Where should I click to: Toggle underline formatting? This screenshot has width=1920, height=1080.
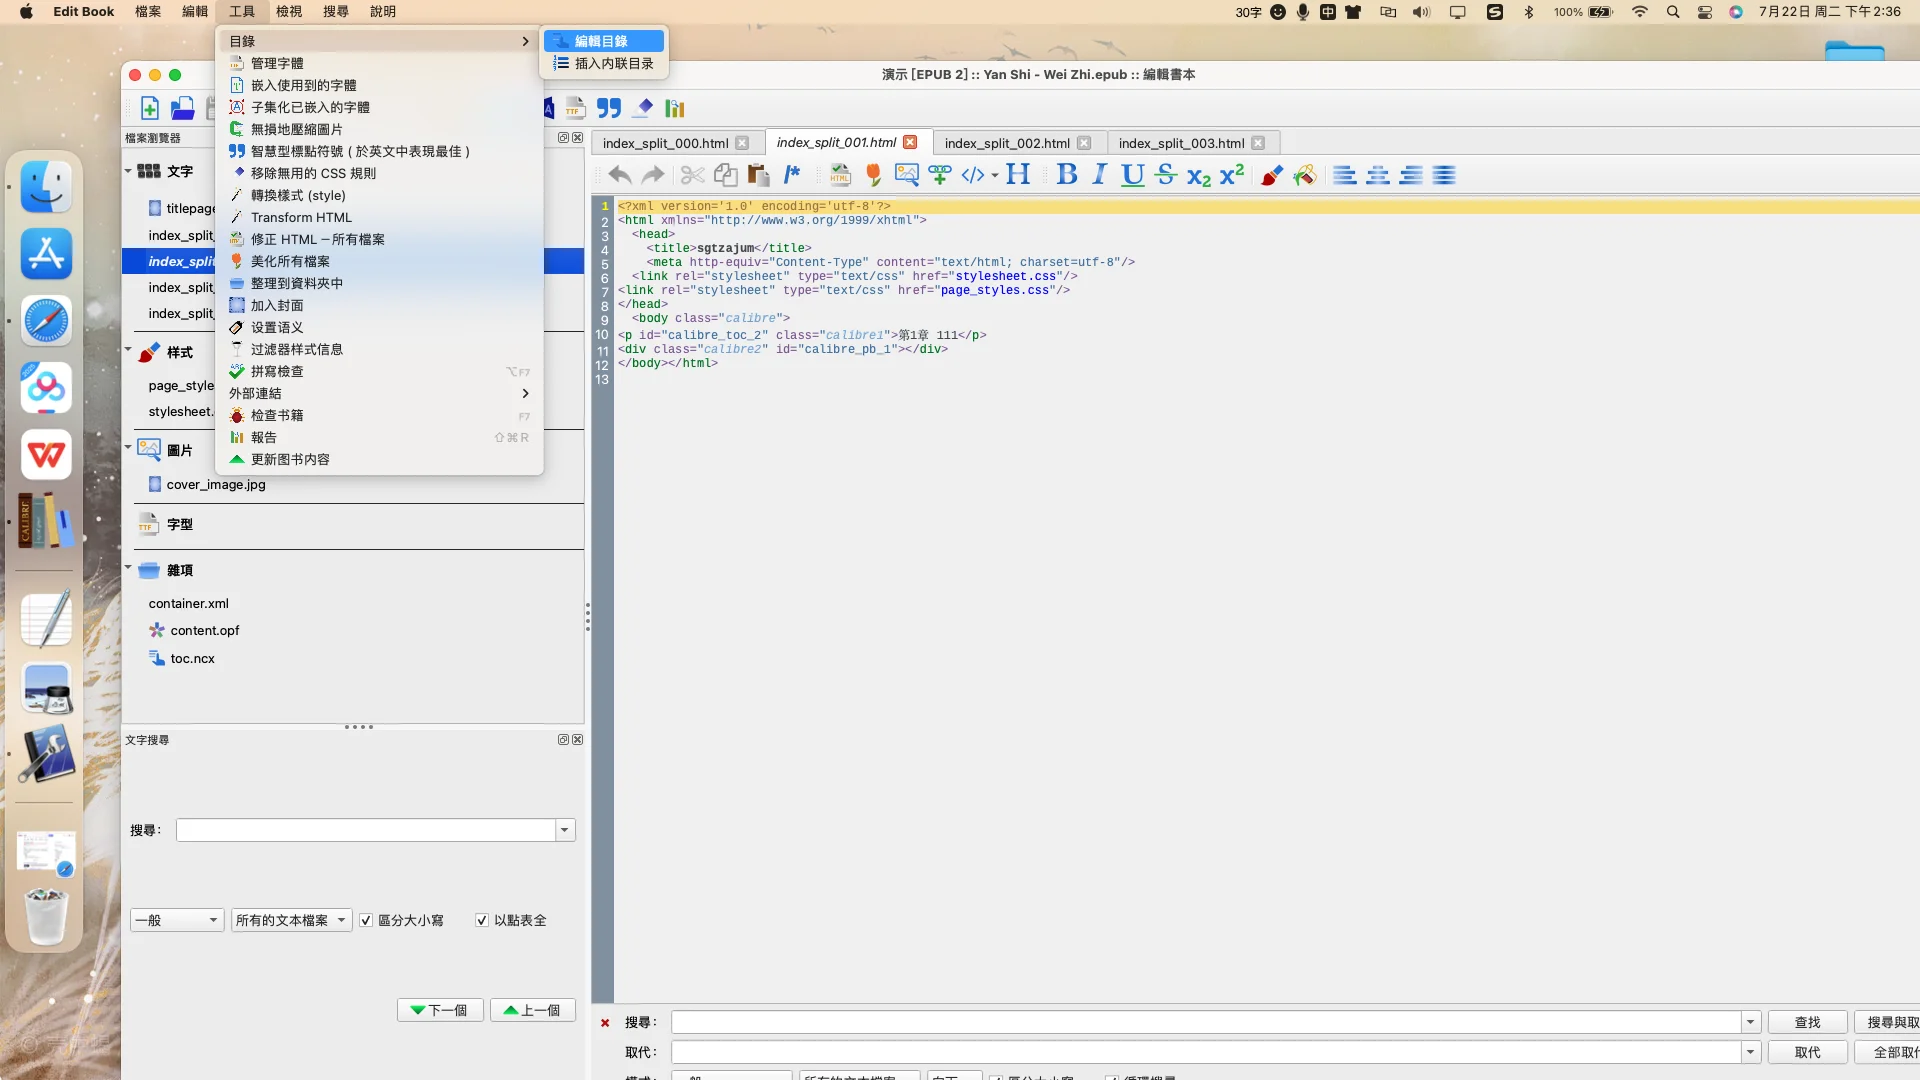click(x=1132, y=175)
